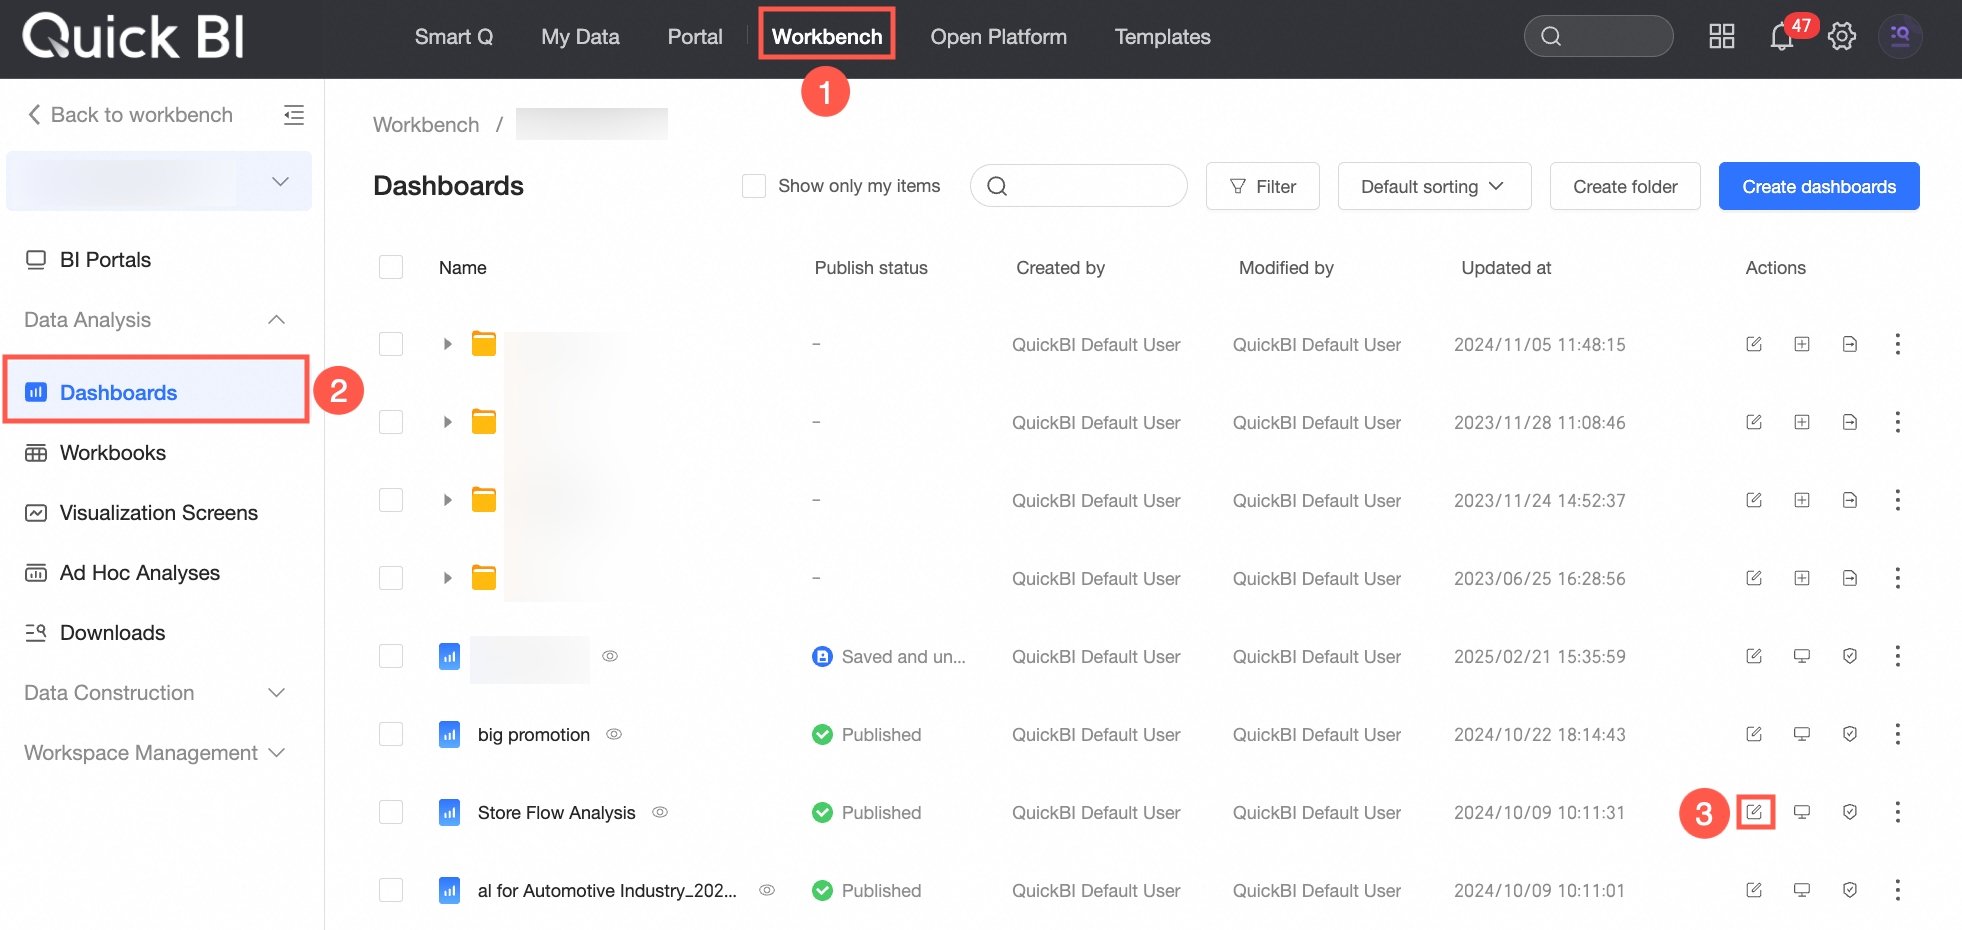The height and width of the screenshot is (930, 1962).
Task: Open the apps grid icon in header
Action: coord(1721,37)
